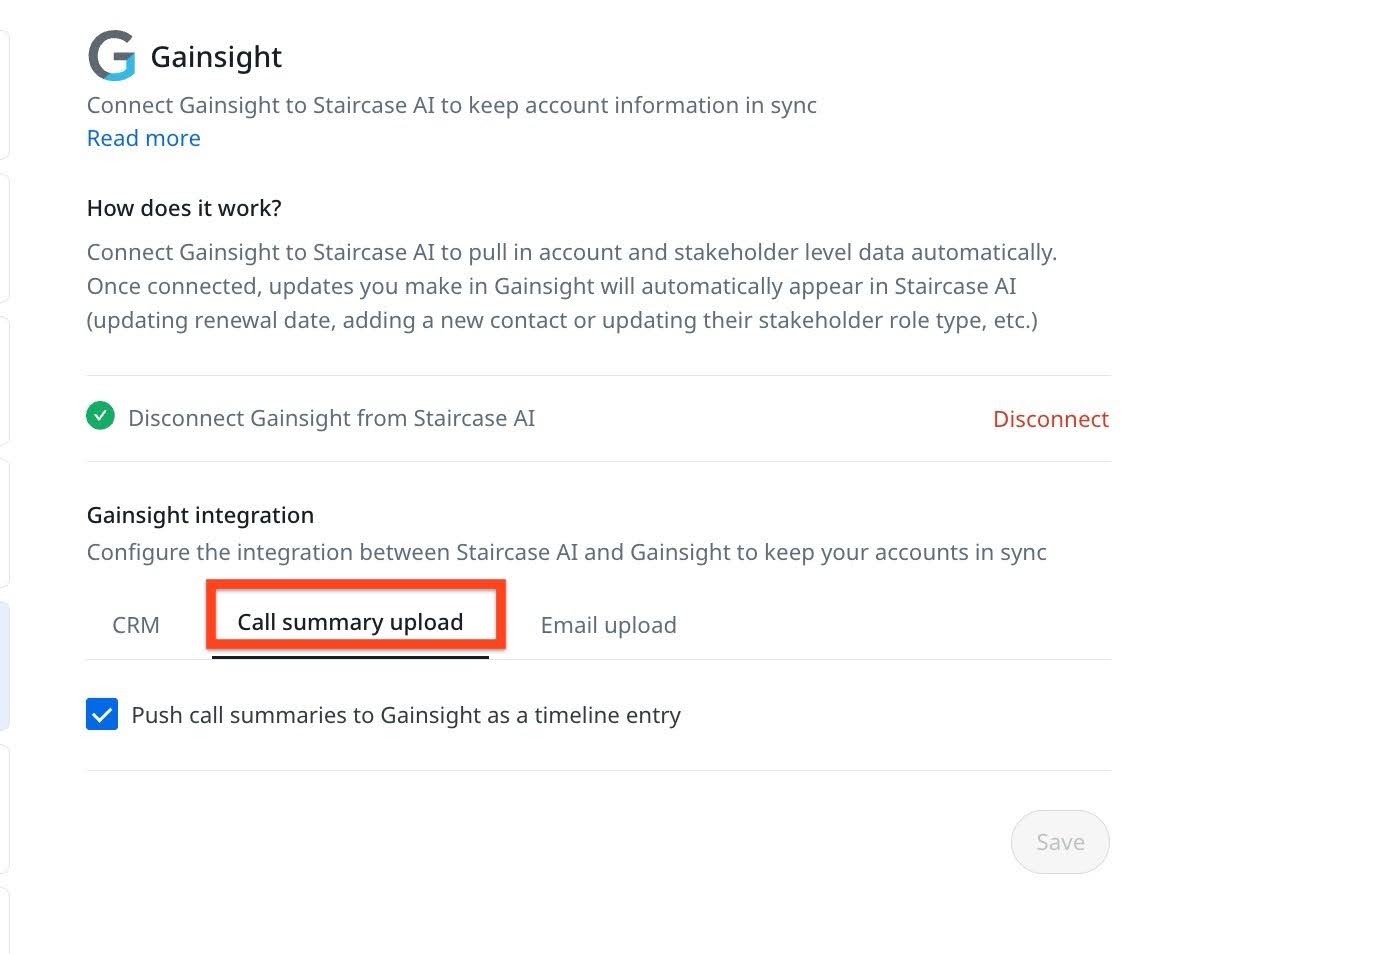The width and height of the screenshot is (1380, 954).
Task: Click the checkmark inside the green status circle
Action: coord(100,415)
